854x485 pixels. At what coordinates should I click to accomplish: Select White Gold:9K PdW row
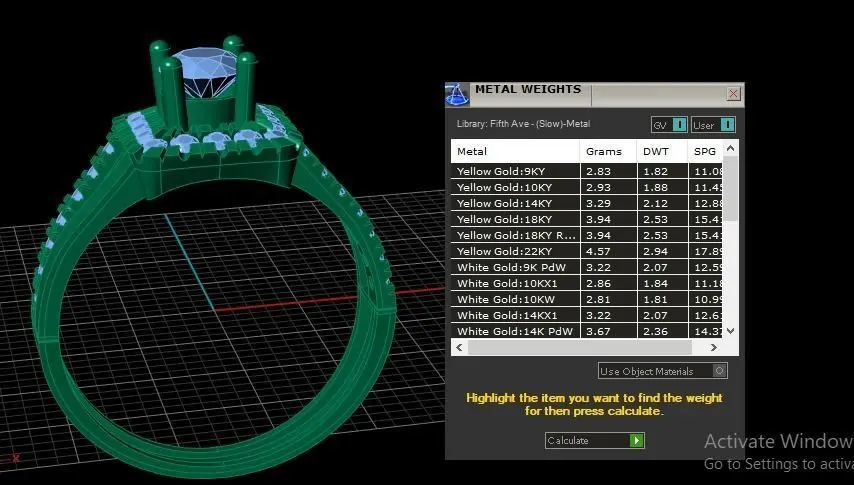[x=587, y=267]
